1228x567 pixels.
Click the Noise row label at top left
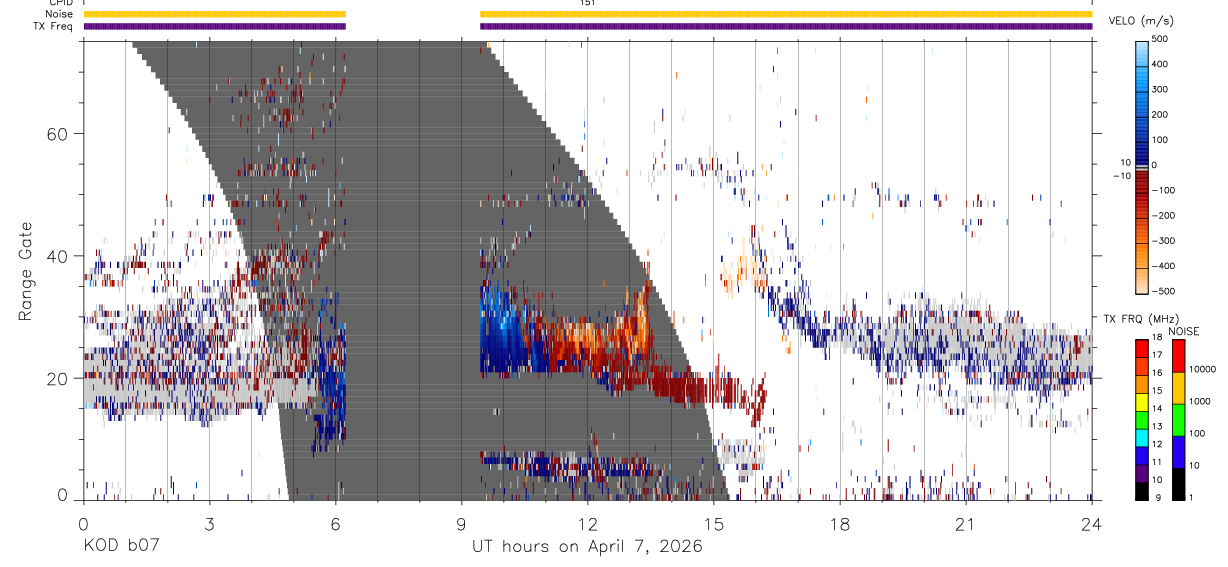(x=61, y=14)
